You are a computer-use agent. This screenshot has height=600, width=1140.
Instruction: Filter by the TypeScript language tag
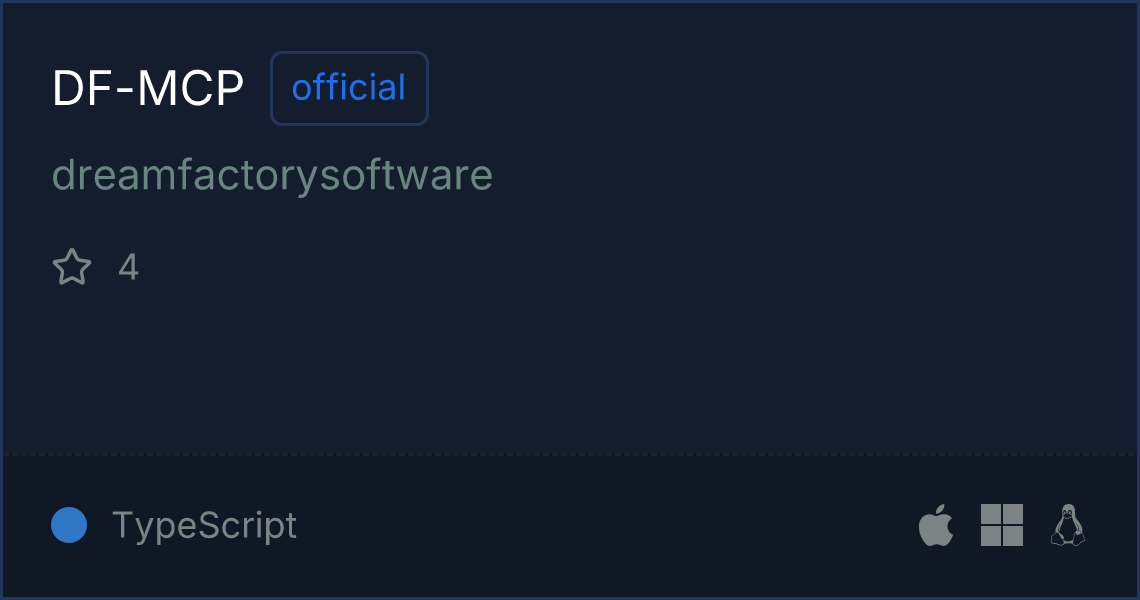click(x=204, y=525)
